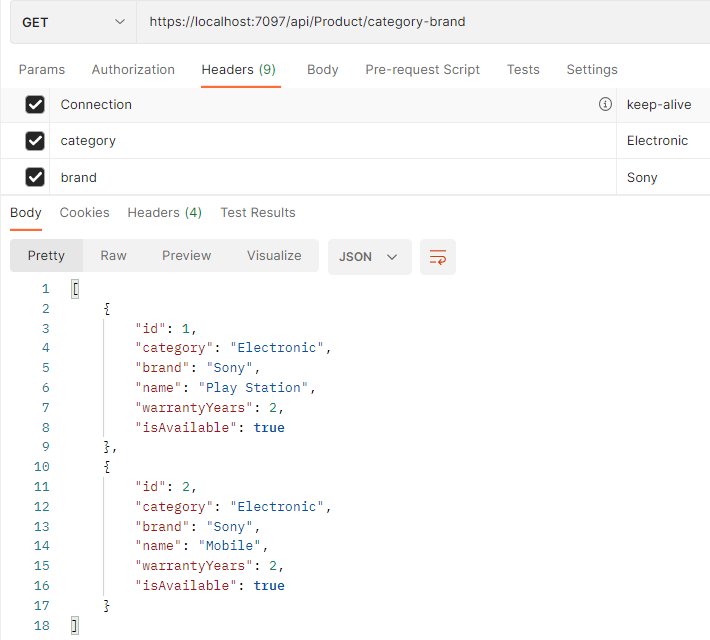The image size is (710, 640).
Task: Disable the category header checkbox
Action: click(35, 141)
